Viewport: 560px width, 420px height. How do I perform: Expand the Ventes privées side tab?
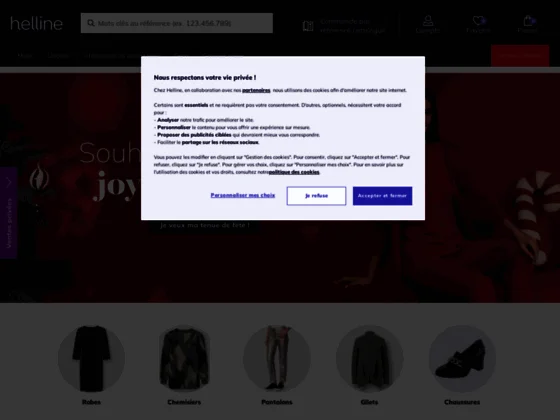[9, 212]
